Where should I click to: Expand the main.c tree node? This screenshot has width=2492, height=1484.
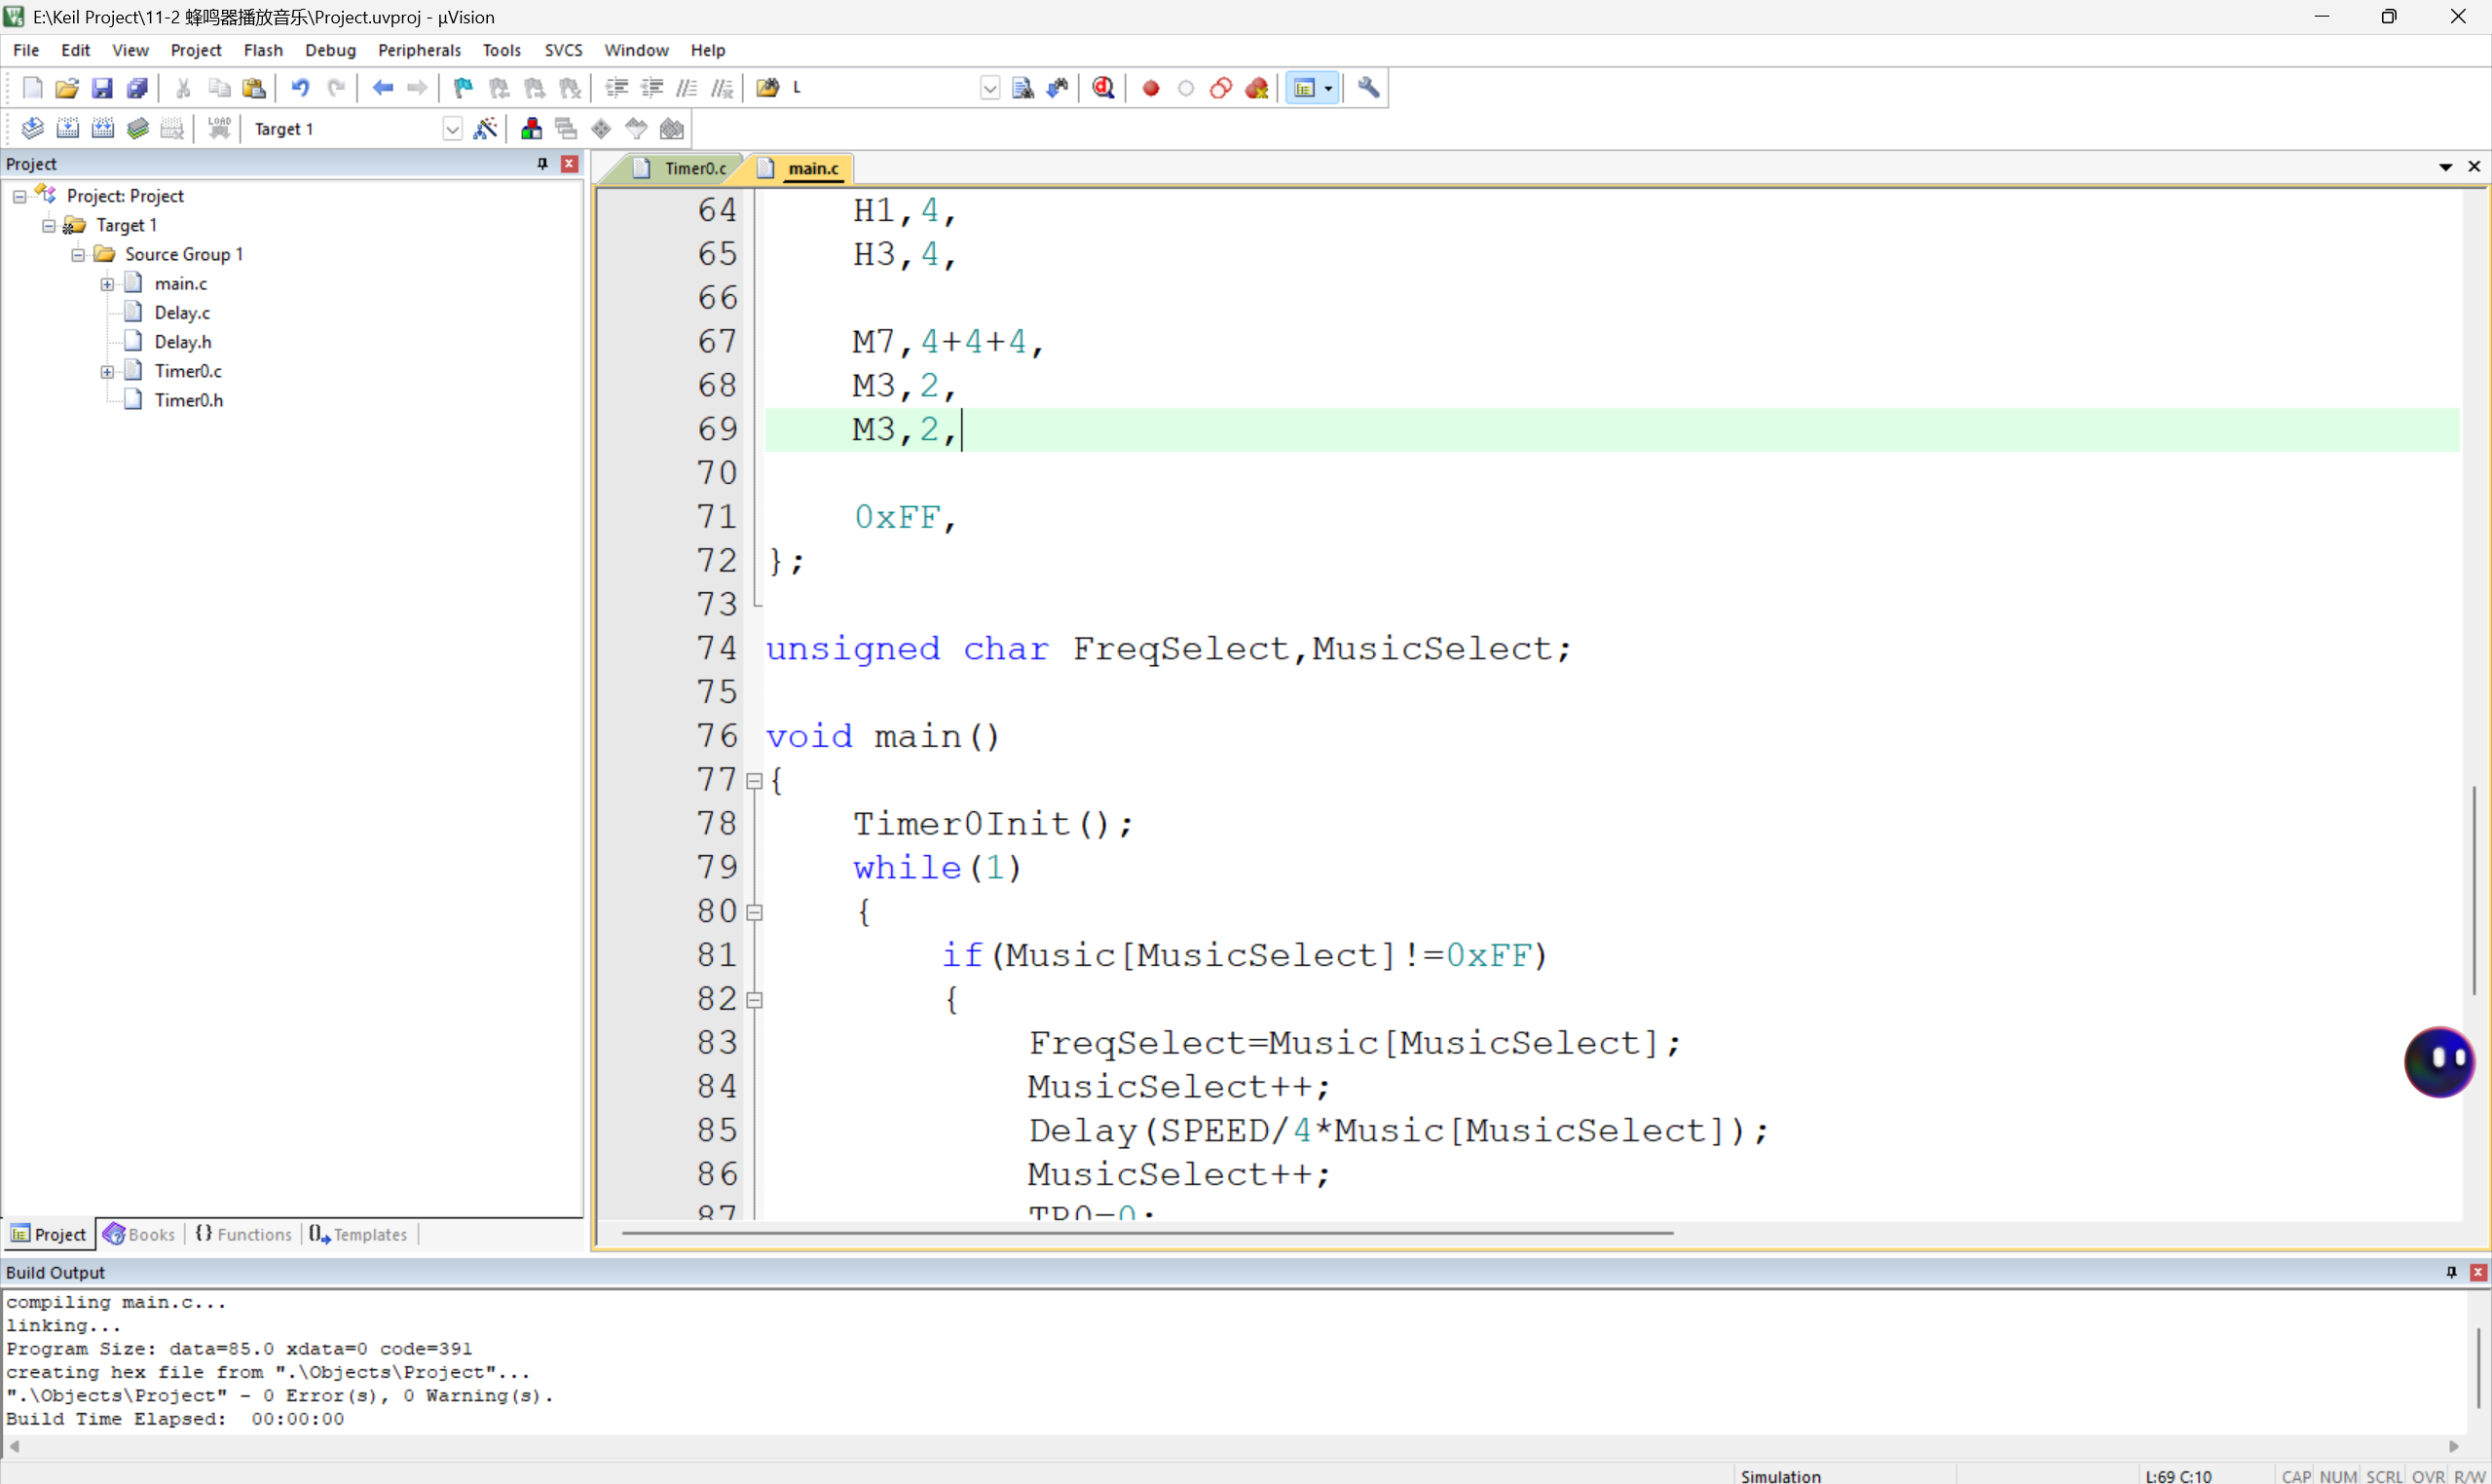point(107,284)
